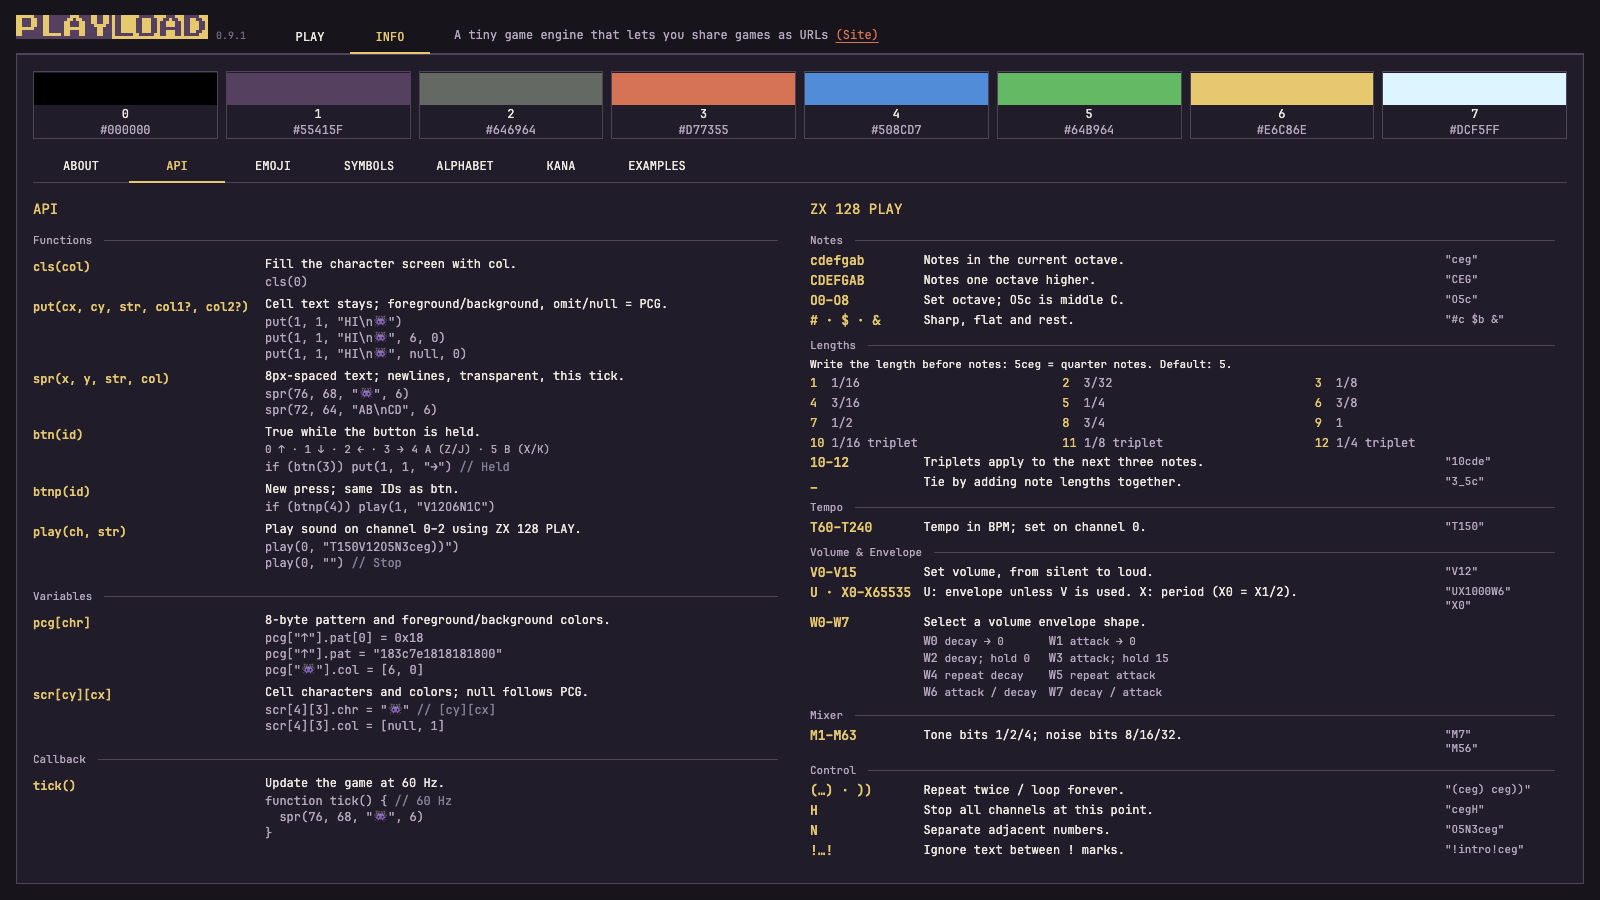This screenshot has width=1600, height=900.
Task: Click the U · X0-X65535 envelope entry
Action: [x=860, y=593]
